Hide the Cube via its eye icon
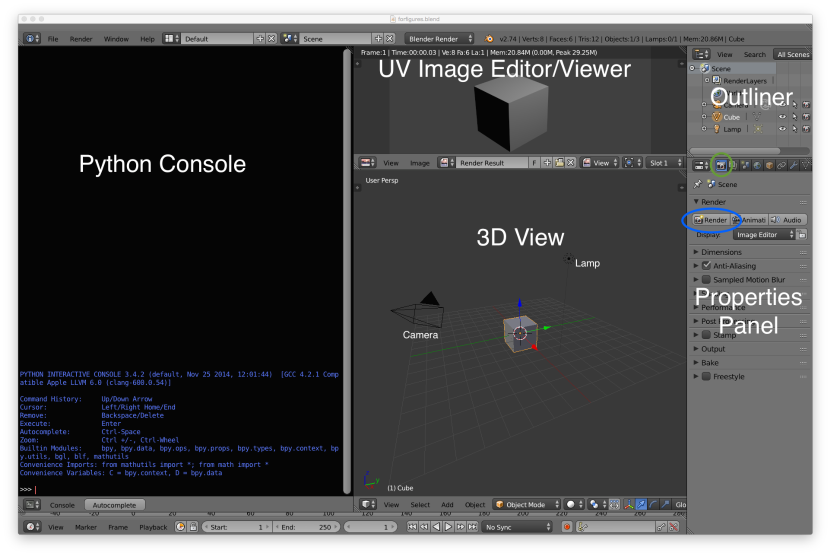 tap(782, 117)
